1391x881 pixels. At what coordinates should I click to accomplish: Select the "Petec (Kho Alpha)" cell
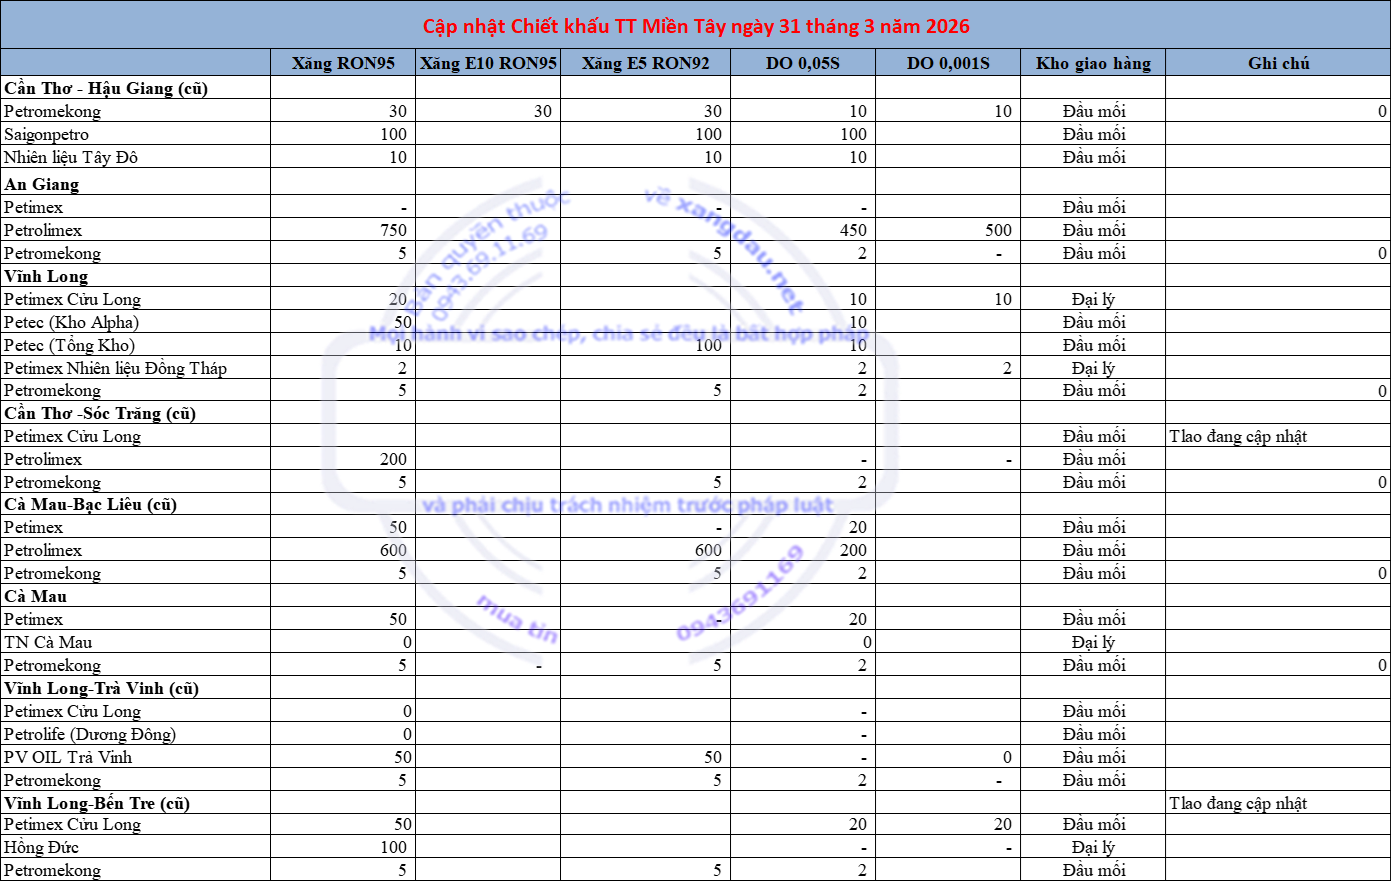(x=71, y=322)
